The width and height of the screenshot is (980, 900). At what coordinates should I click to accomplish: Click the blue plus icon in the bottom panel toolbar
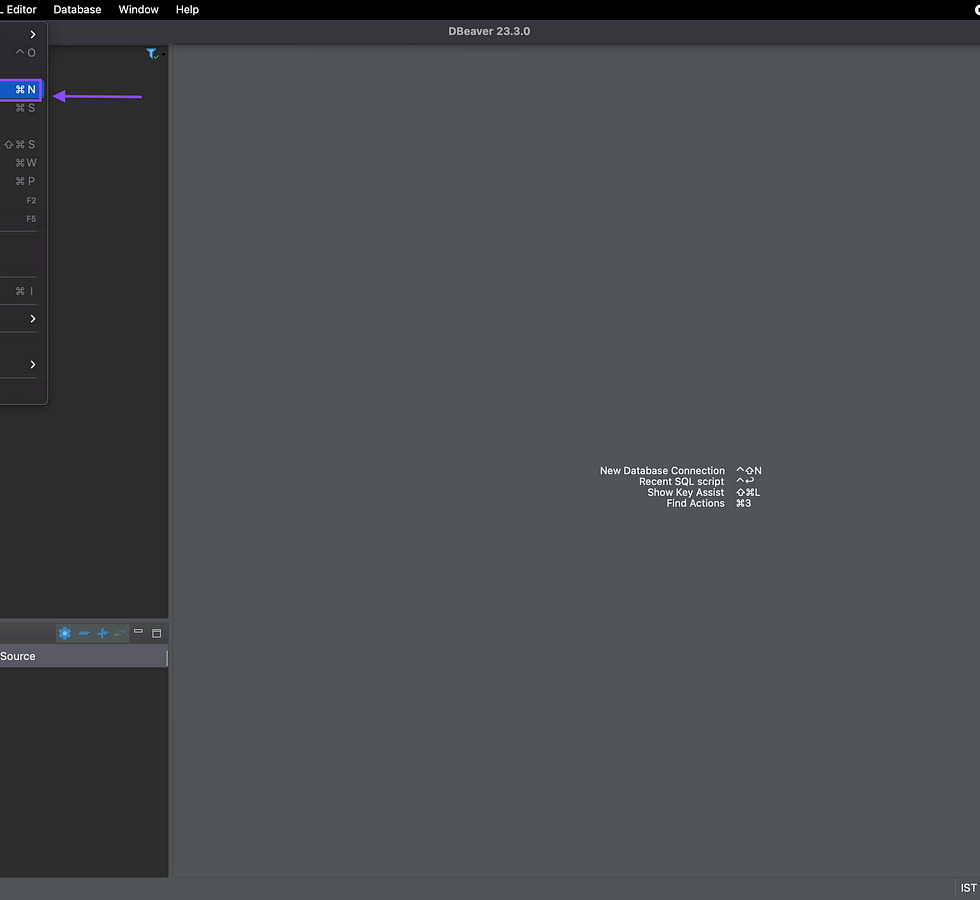(x=102, y=633)
